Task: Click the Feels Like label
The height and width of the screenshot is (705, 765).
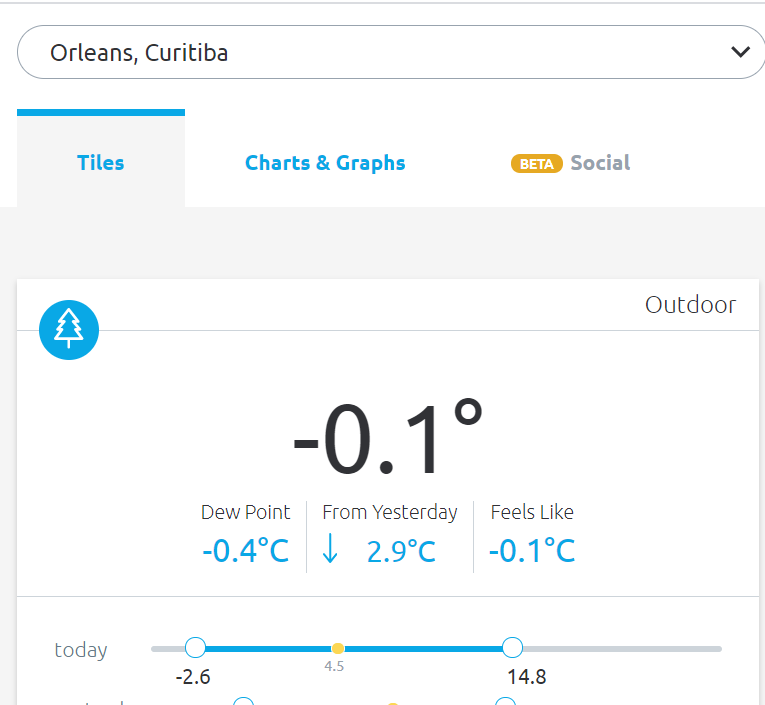Action: point(532,512)
